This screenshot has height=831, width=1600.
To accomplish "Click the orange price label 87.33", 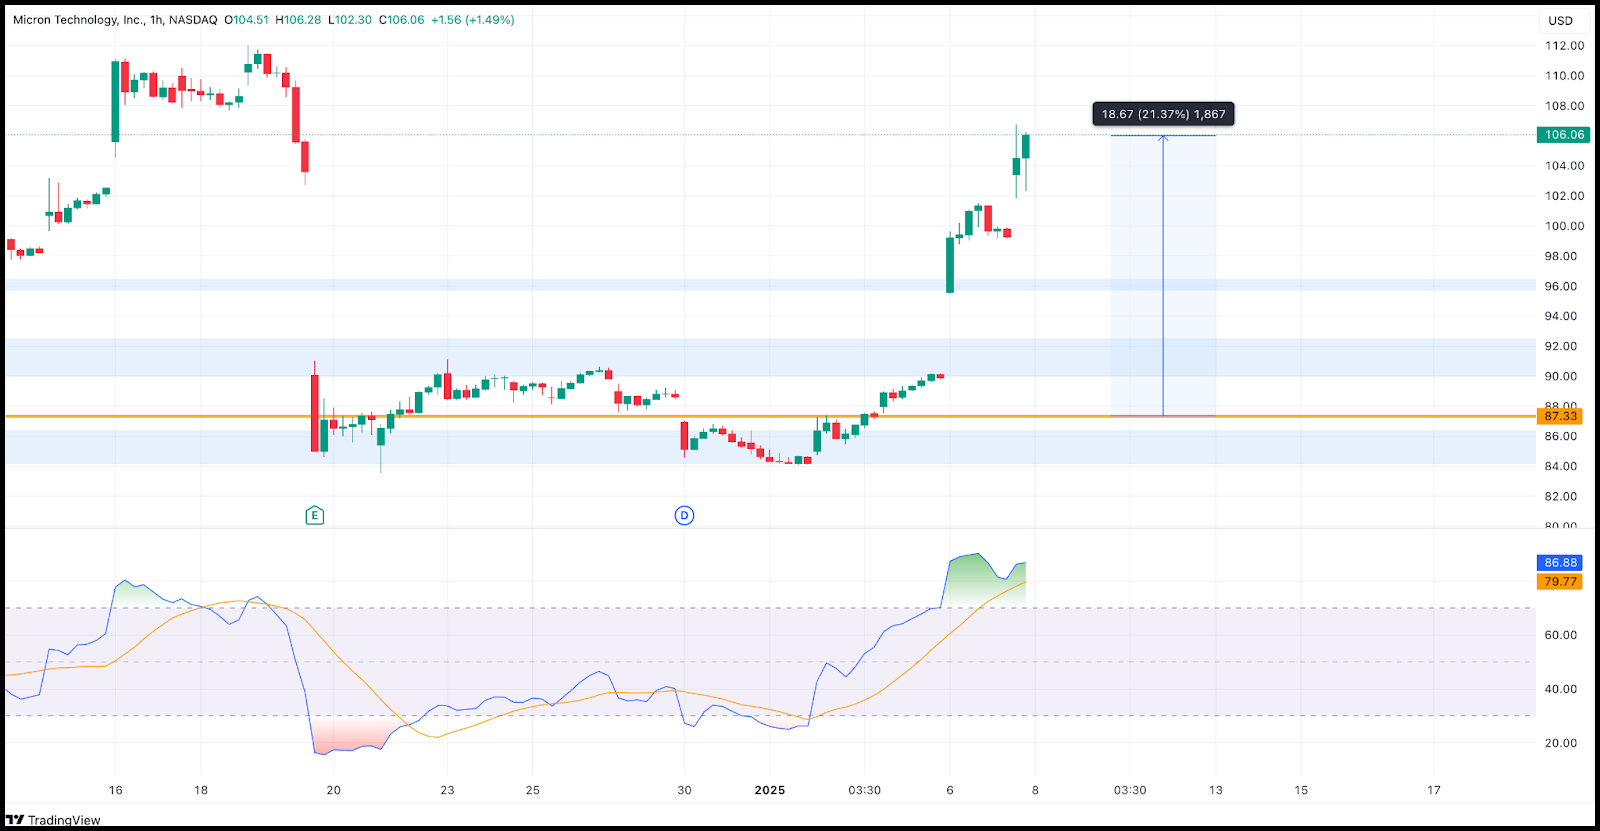I will coord(1560,416).
